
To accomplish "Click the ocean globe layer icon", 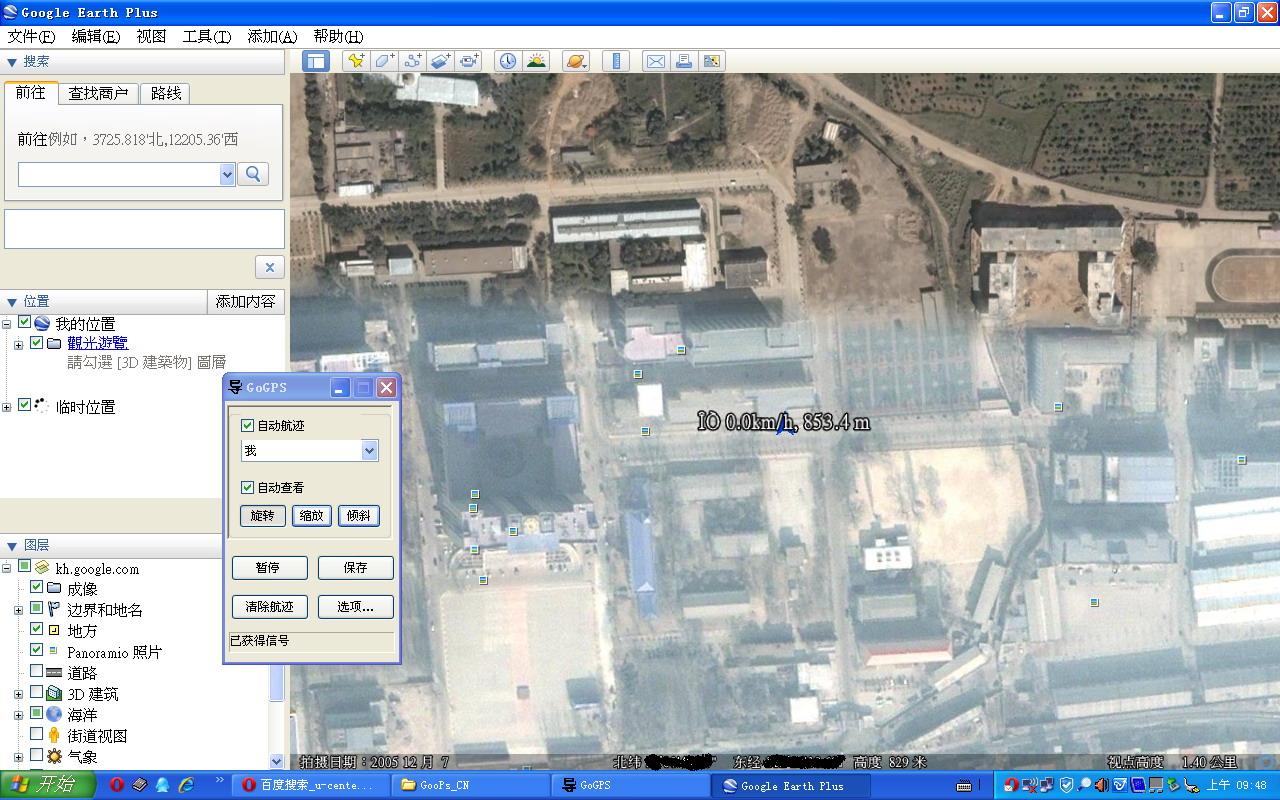I will [54, 714].
